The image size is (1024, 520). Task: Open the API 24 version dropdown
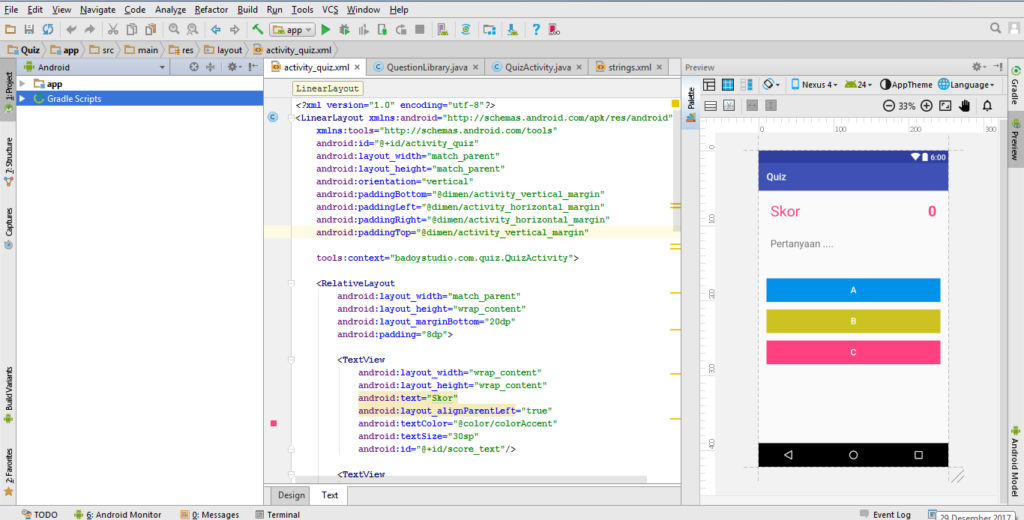[x=859, y=85]
